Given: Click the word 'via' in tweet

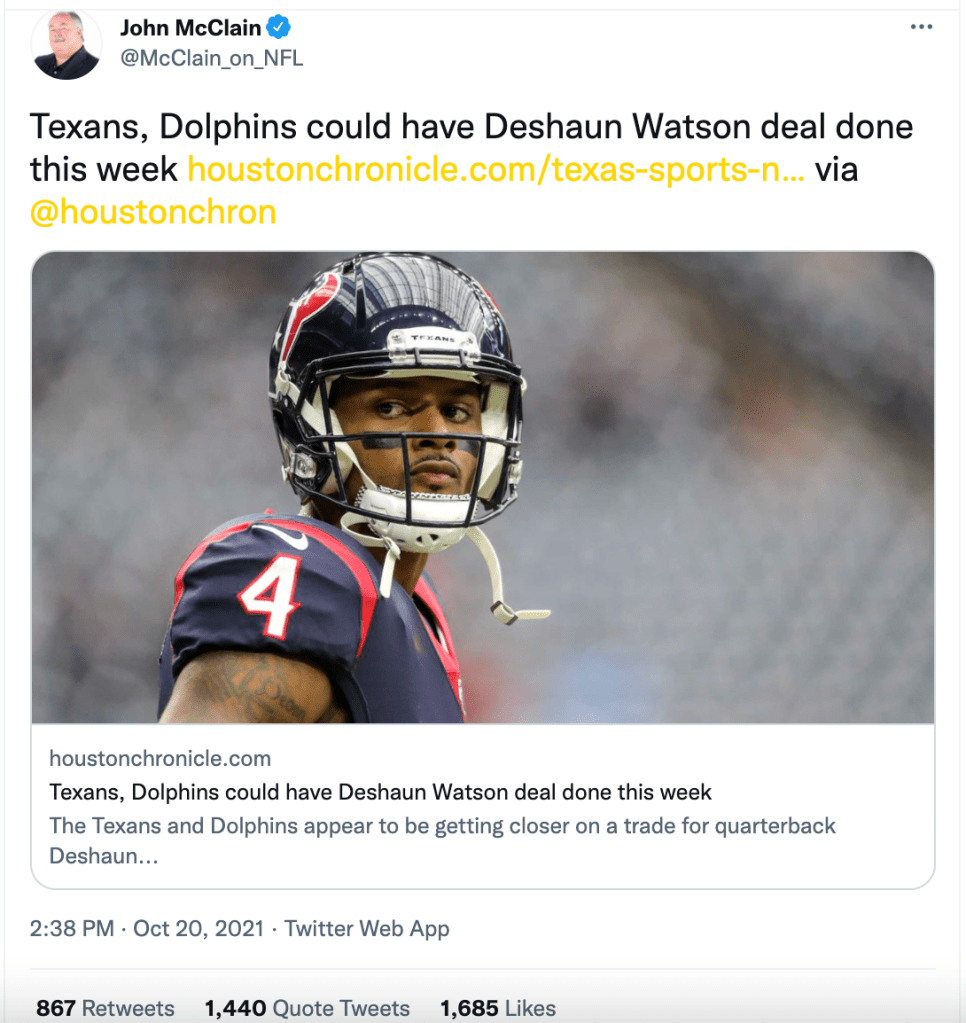Looking at the screenshot, I should tap(836, 170).
